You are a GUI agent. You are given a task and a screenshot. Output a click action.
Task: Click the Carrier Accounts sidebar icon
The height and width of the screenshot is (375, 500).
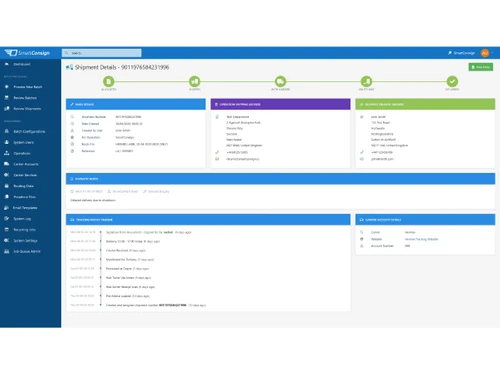pyautogui.click(x=7, y=164)
